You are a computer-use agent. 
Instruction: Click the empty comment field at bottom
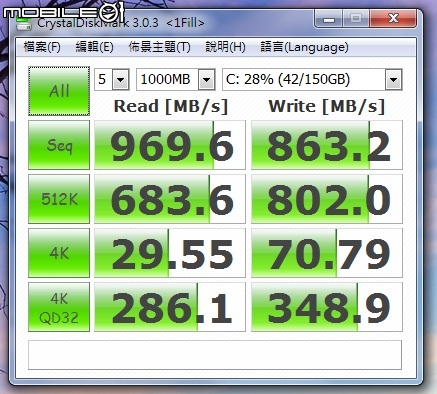pyautogui.click(x=215, y=355)
